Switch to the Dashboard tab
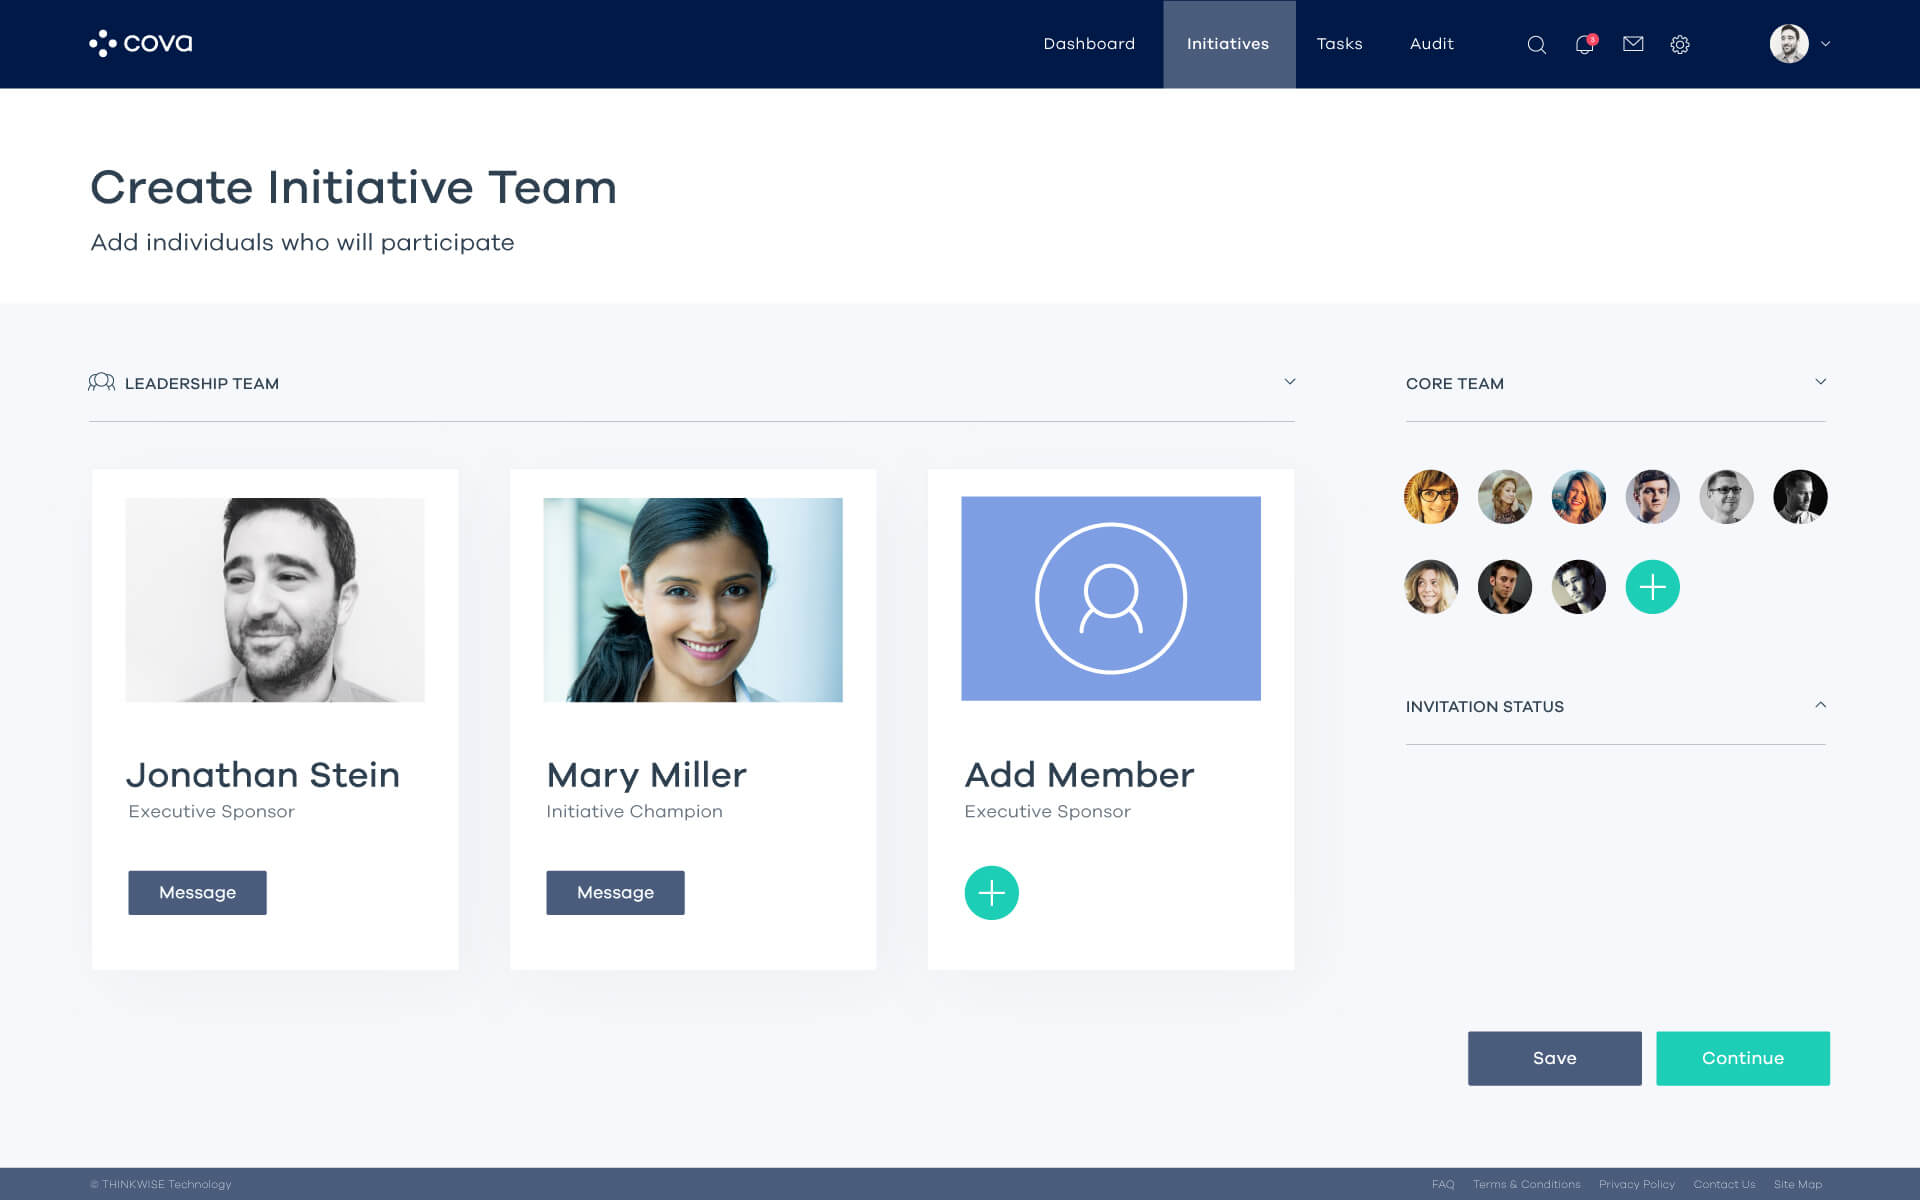The height and width of the screenshot is (1200, 1920). tap(1089, 44)
